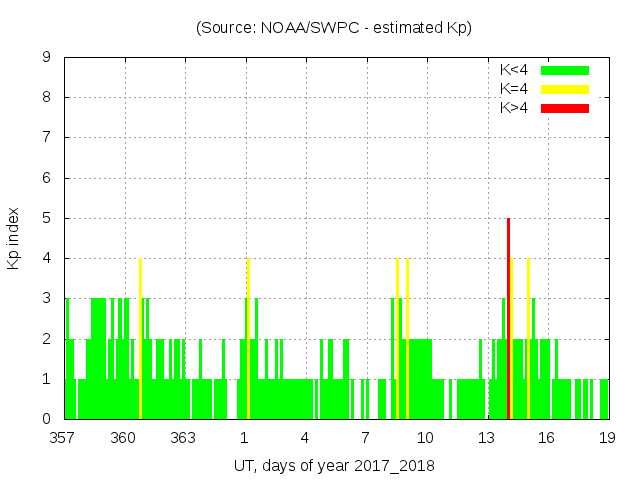Click the 'UT, days of year 2017_2018' axis label
640x480 pixels.
pos(334,465)
